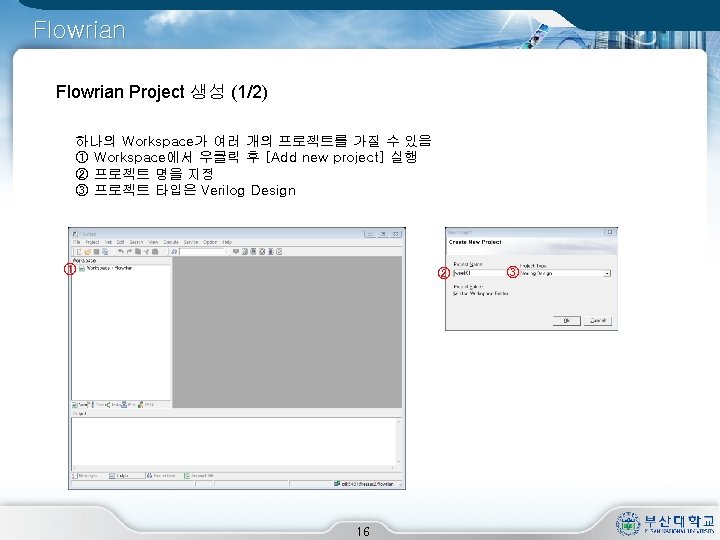Click the Find binoculars icon
Screen dimensions: 720x540
click(x=174, y=252)
